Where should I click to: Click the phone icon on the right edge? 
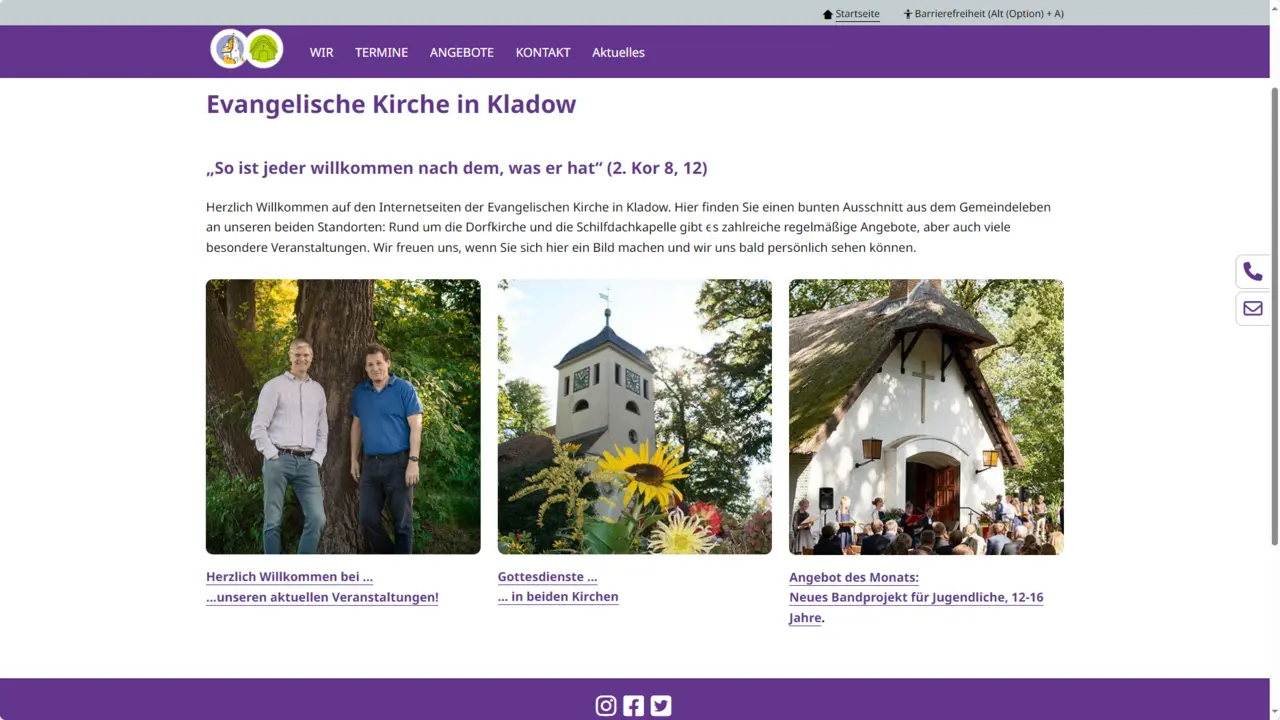click(x=1253, y=271)
